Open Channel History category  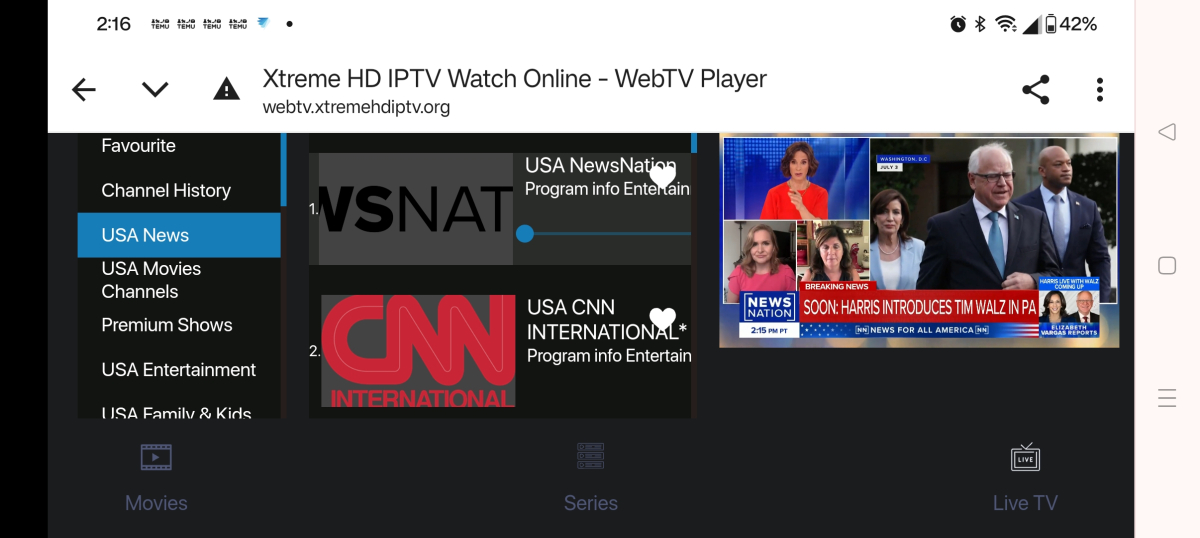click(x=166, y=190)
